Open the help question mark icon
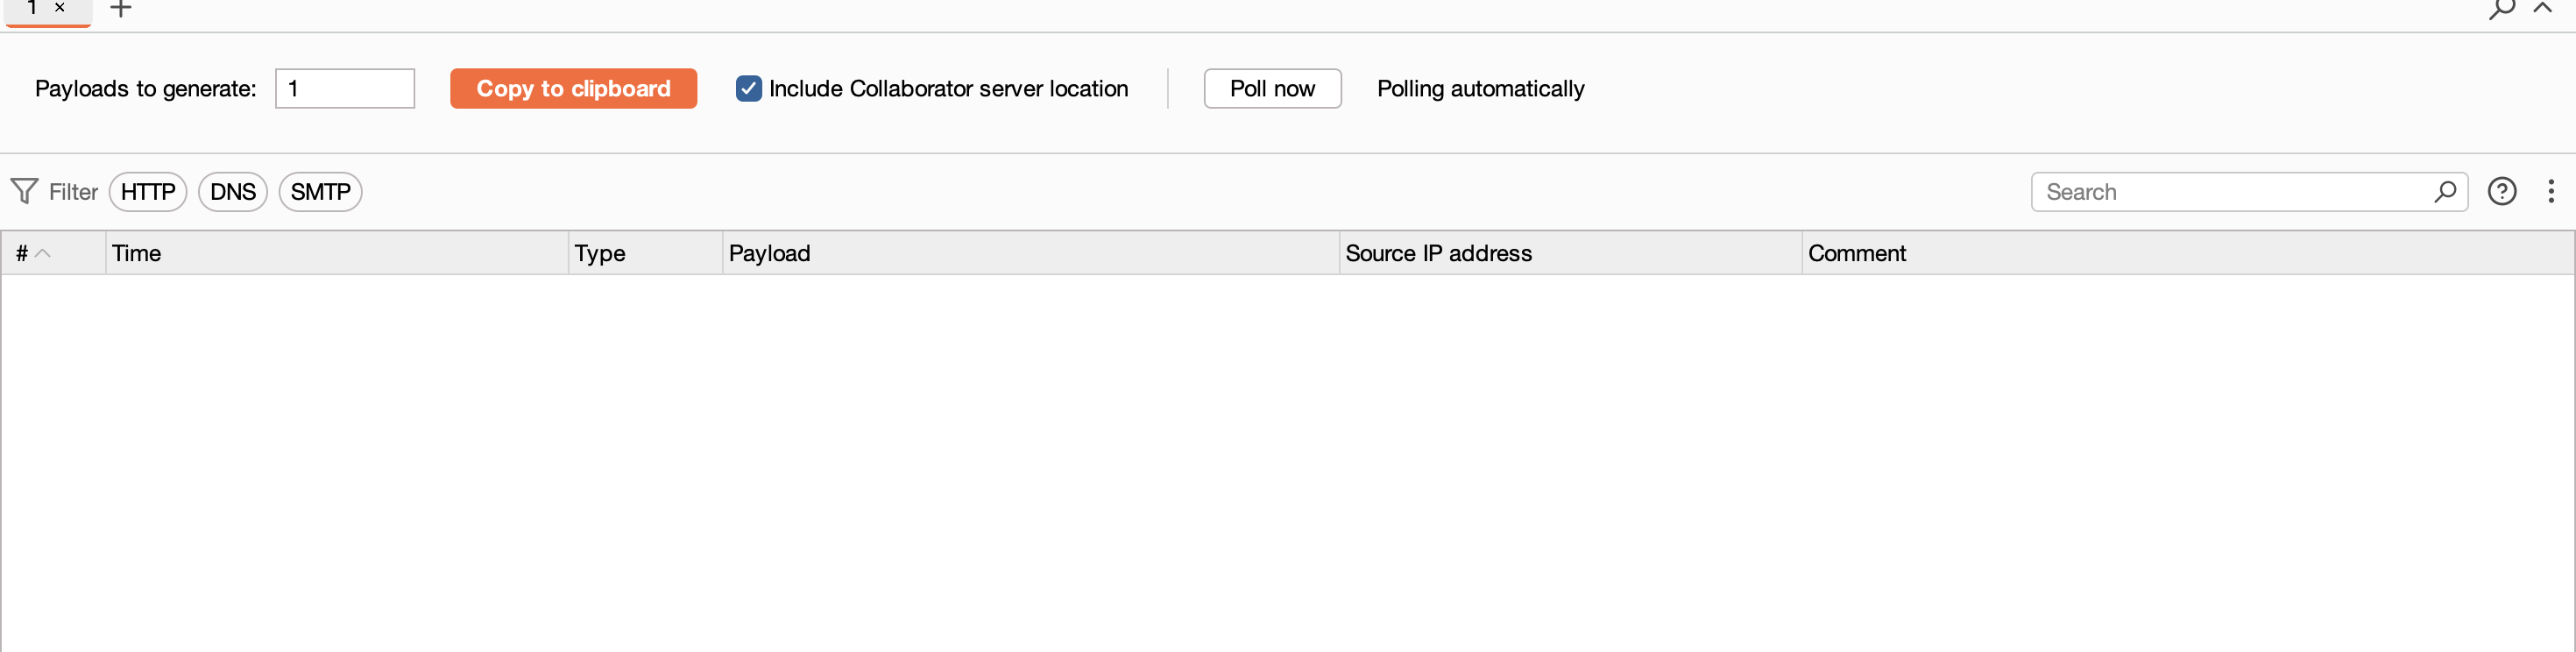 coord(2501,191)
